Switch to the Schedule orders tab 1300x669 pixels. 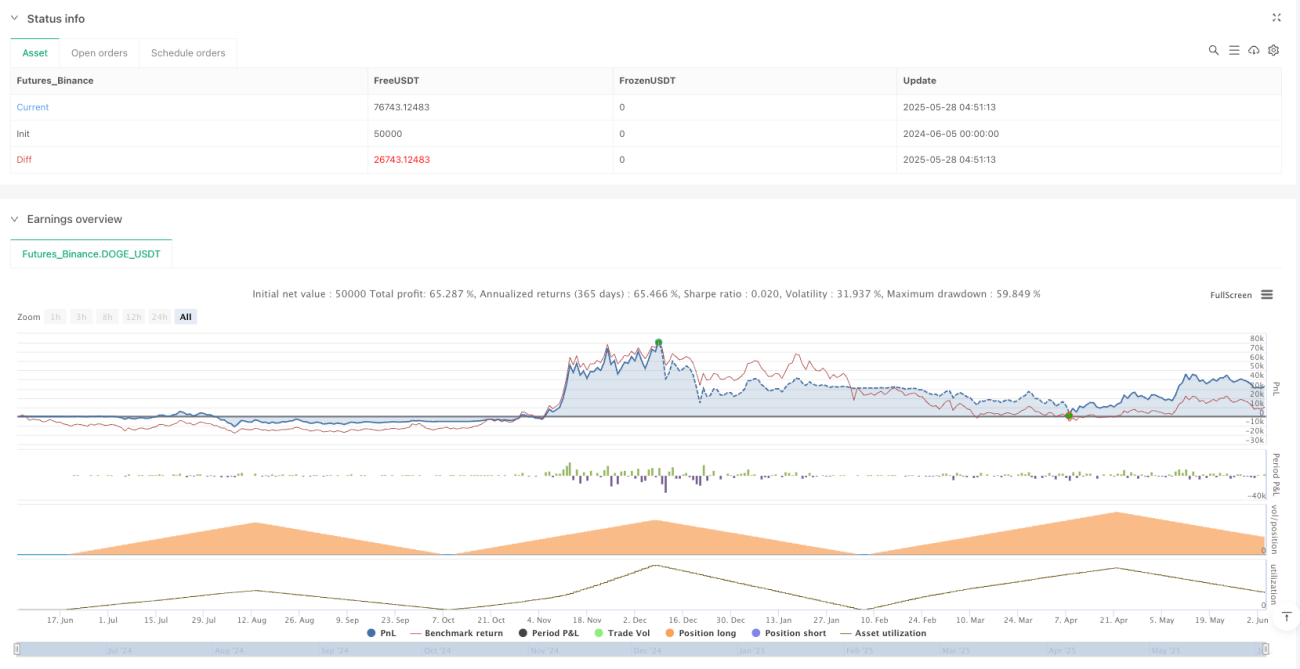pyautogui.click(x=188, y=53)
